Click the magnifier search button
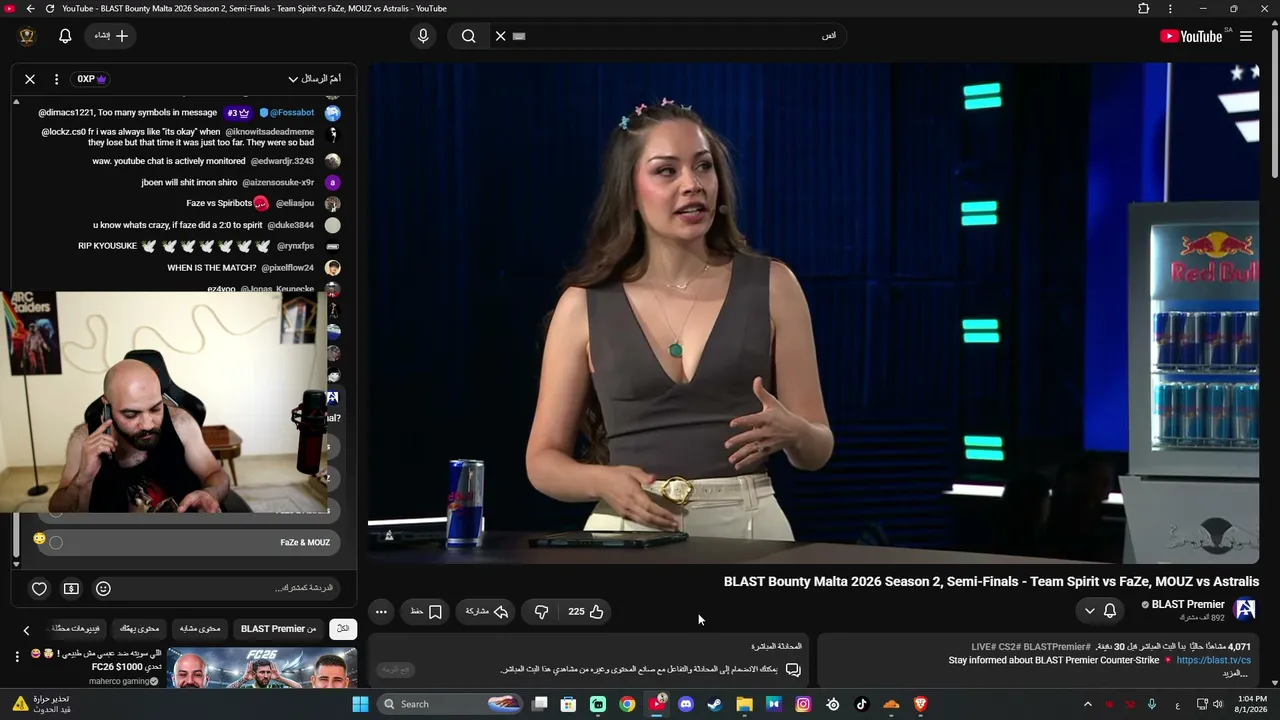The width and height of the screenshot is (1280, 720). pyautogui.click(x=468, y=36)
